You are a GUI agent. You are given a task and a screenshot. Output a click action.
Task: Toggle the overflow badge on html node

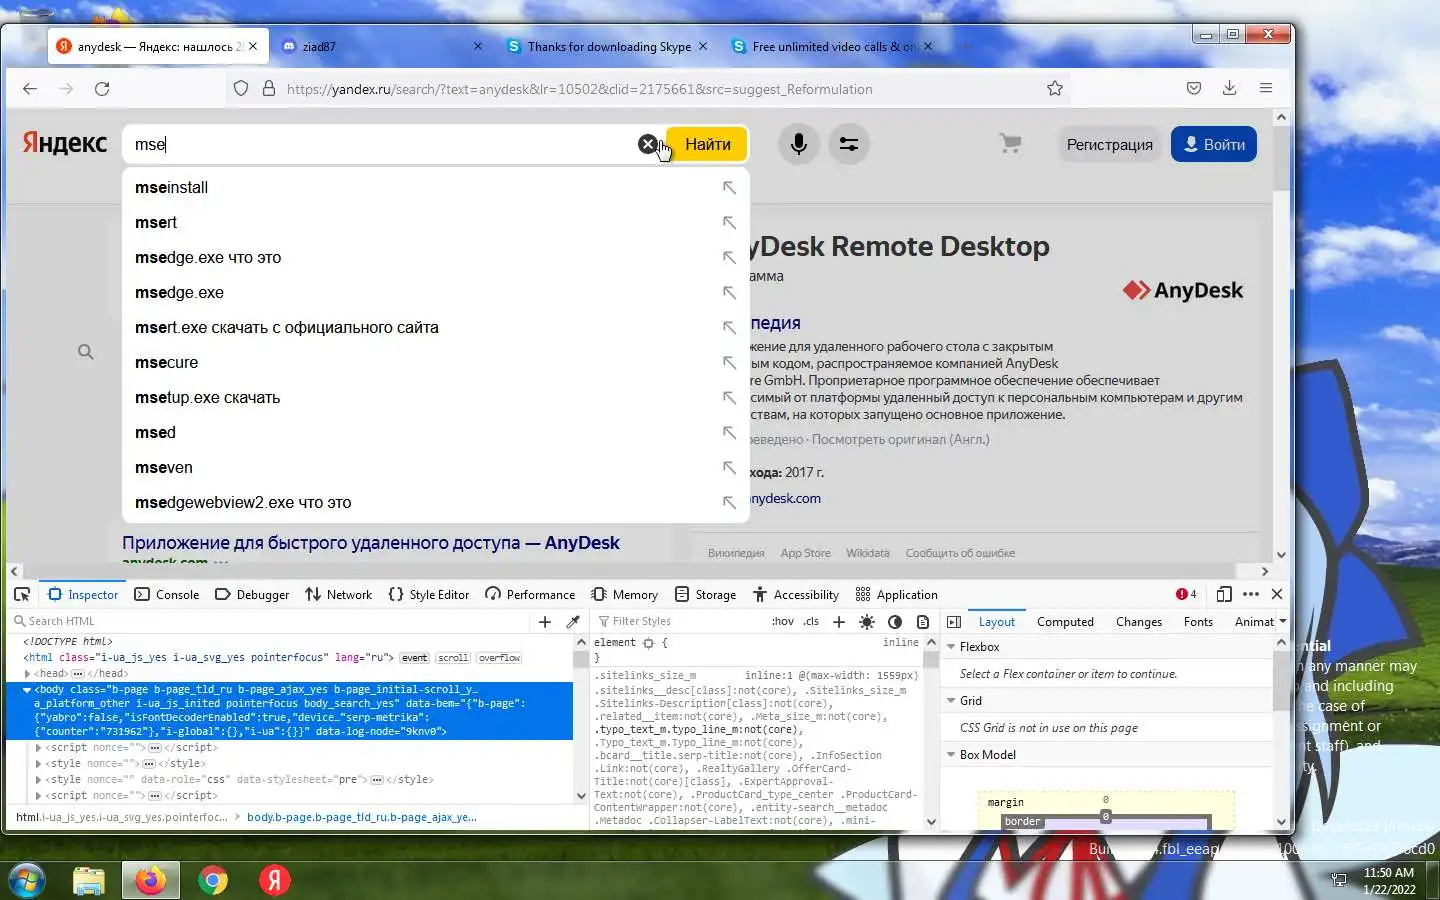coord(499,658)
